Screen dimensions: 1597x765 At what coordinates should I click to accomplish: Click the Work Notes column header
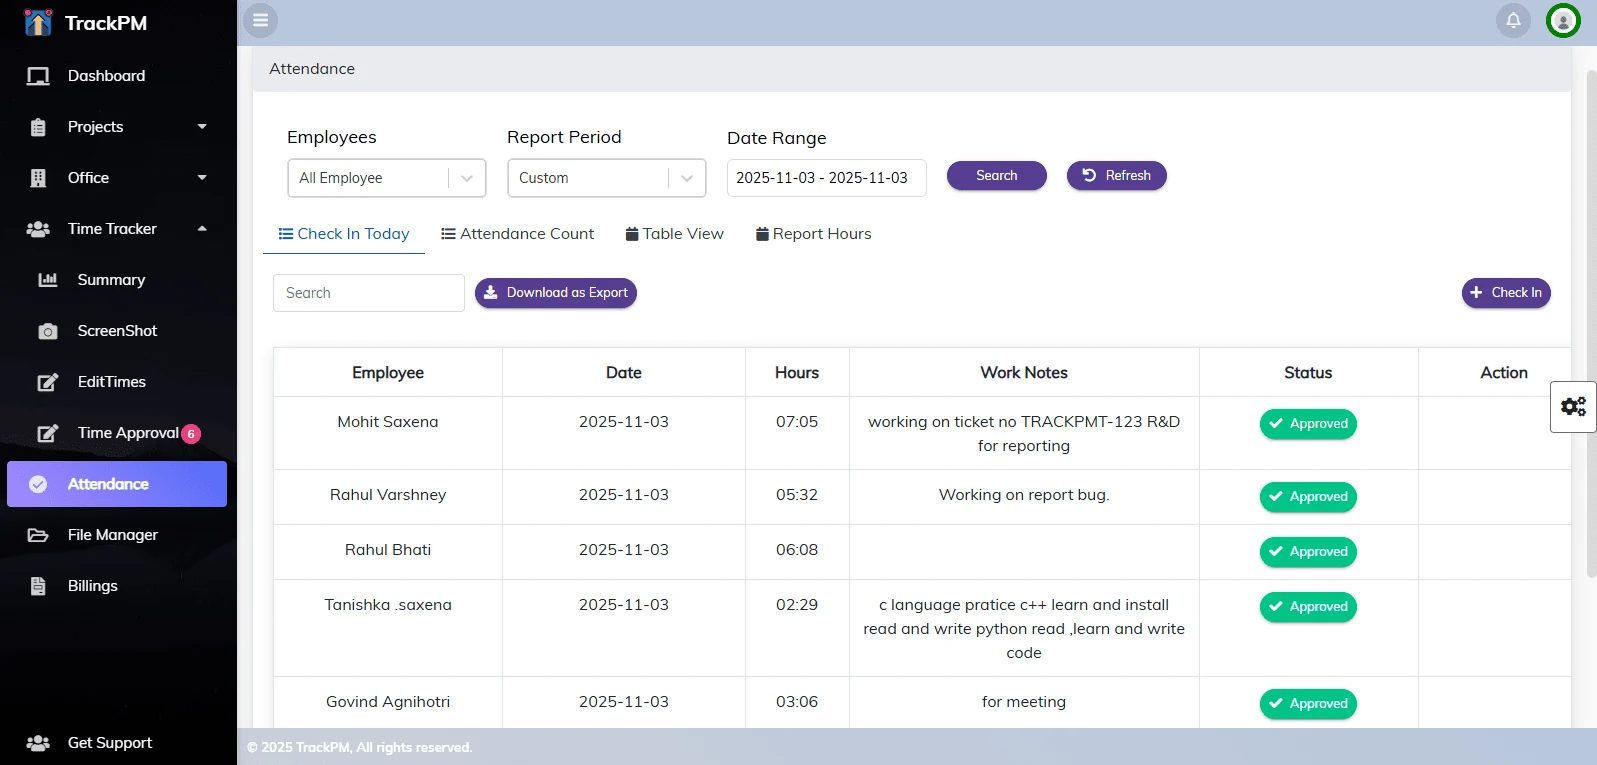(x=1024, y=373)
